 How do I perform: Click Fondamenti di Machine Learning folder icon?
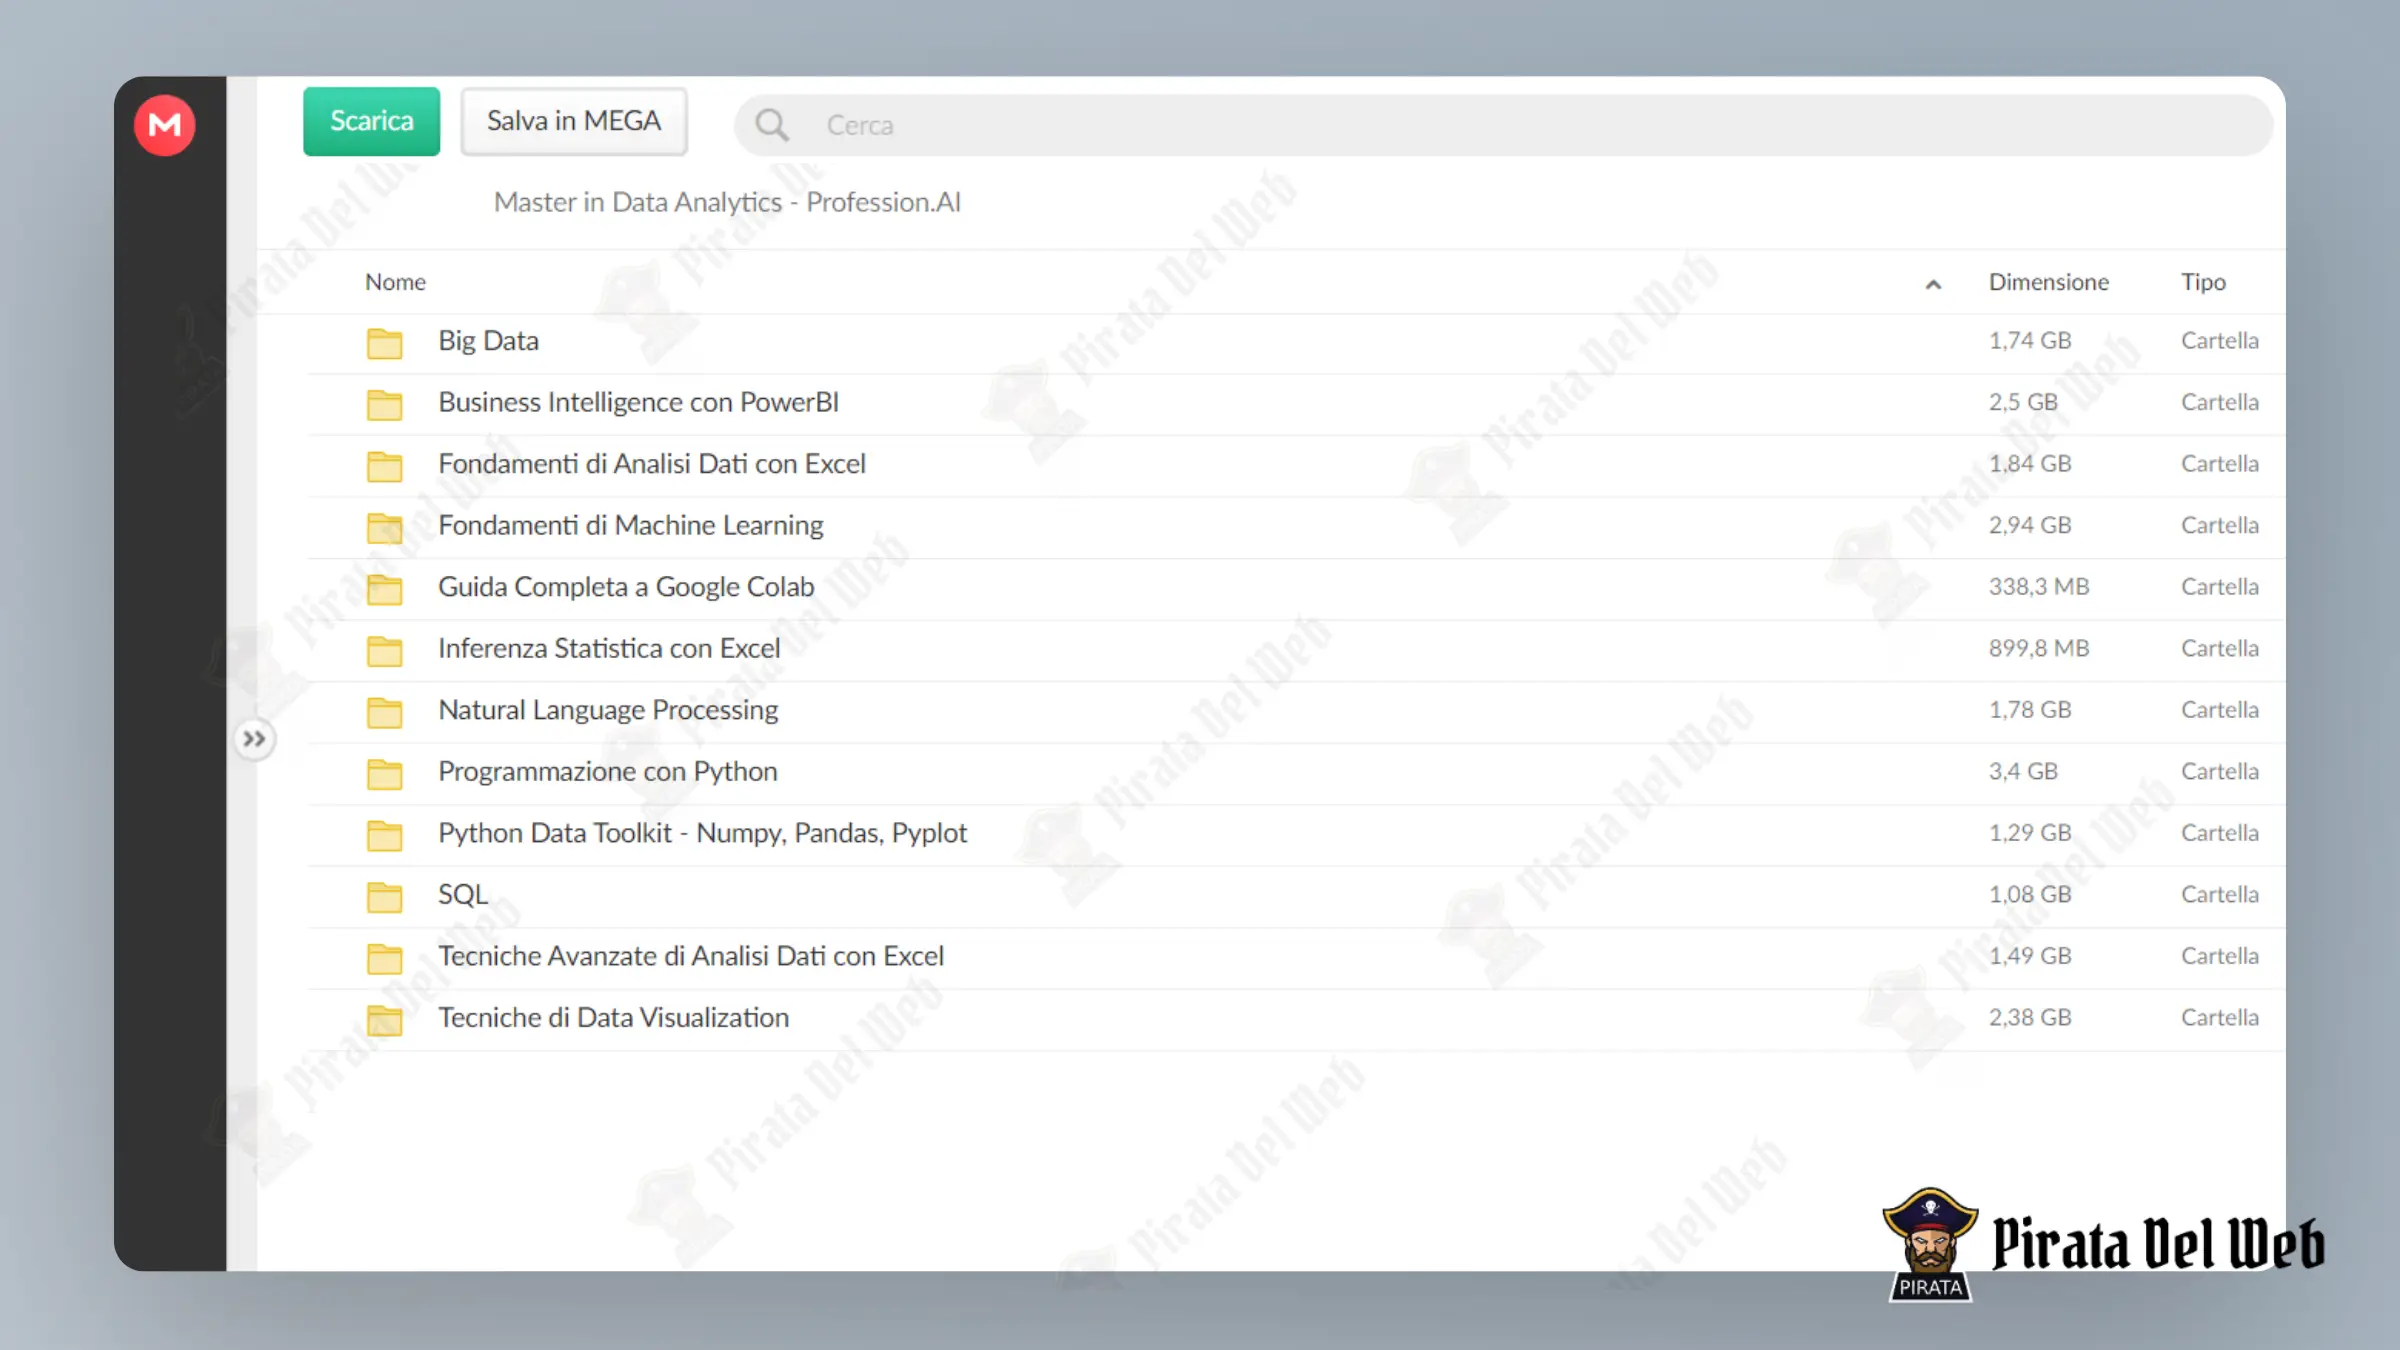pyautogui.click(x=384, y=527)
